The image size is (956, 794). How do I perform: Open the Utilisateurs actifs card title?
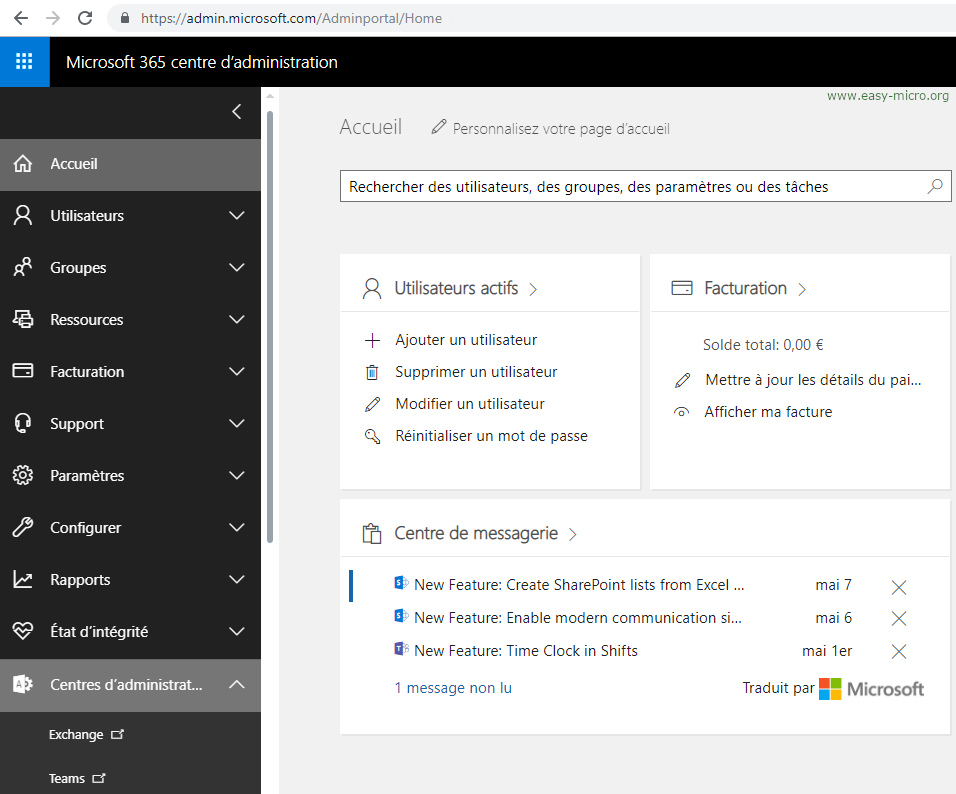point(456,288)
